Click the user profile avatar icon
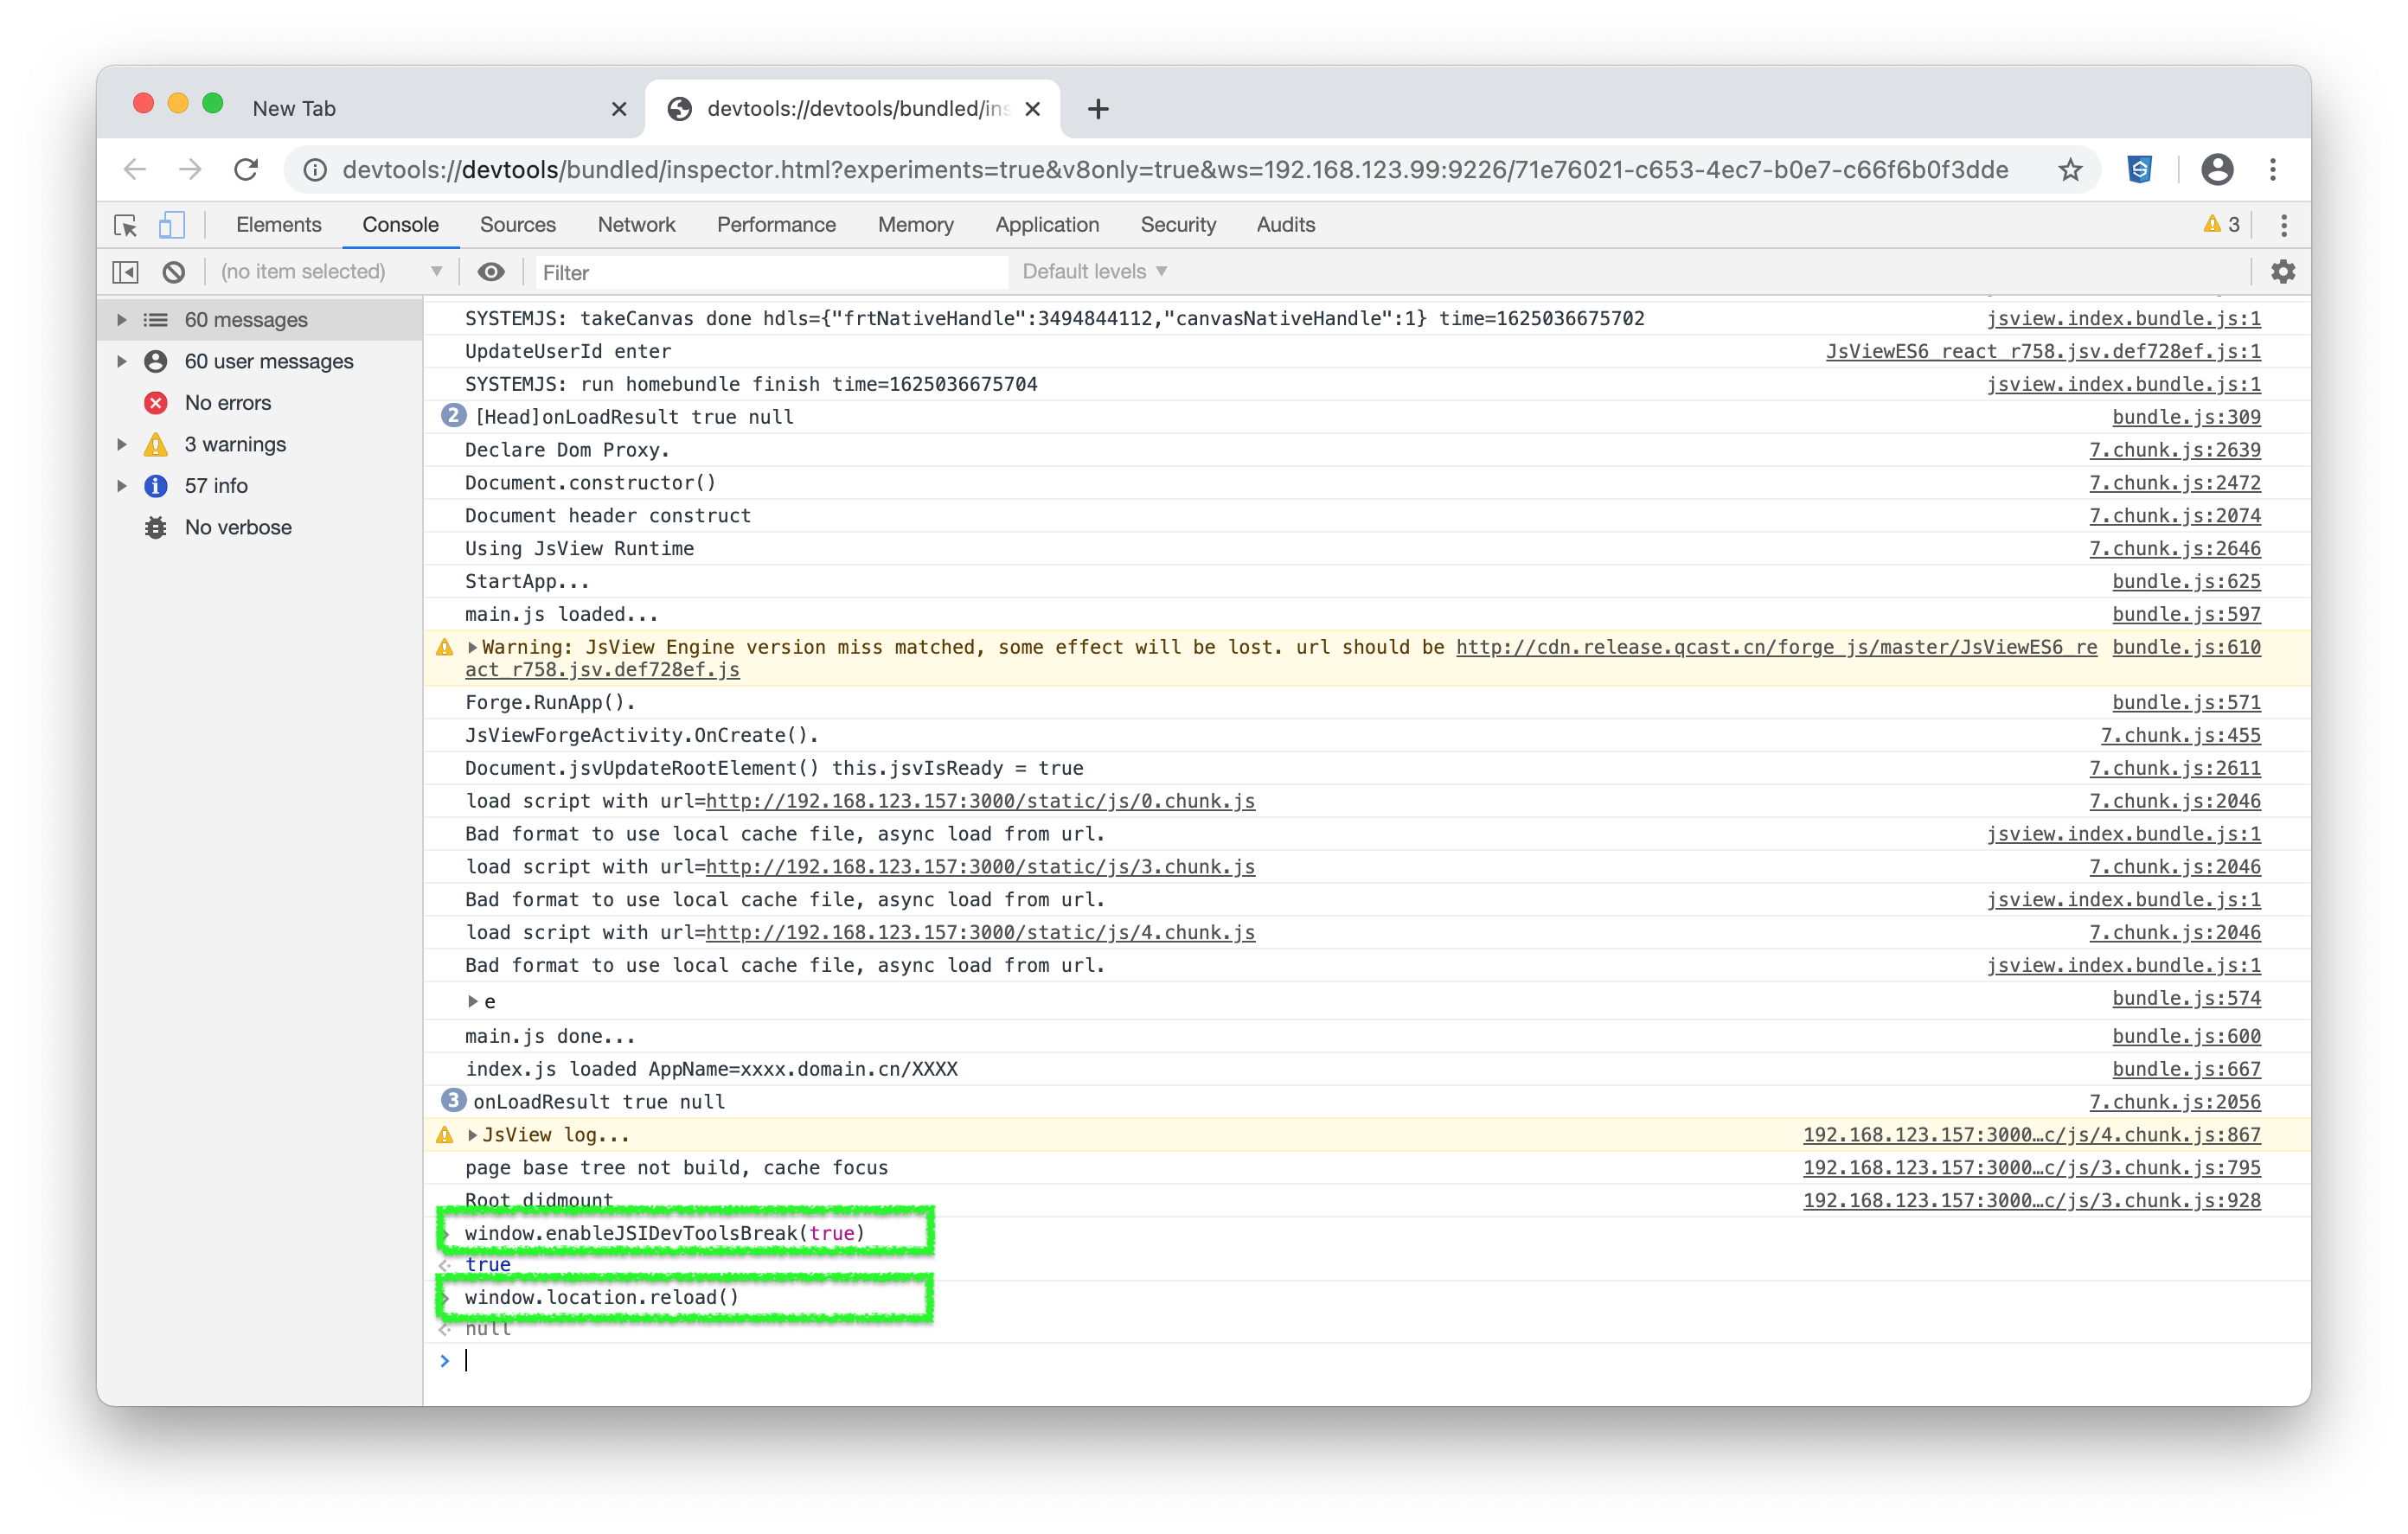Screen dimensions: 2408x1534 pos(2216,170)
